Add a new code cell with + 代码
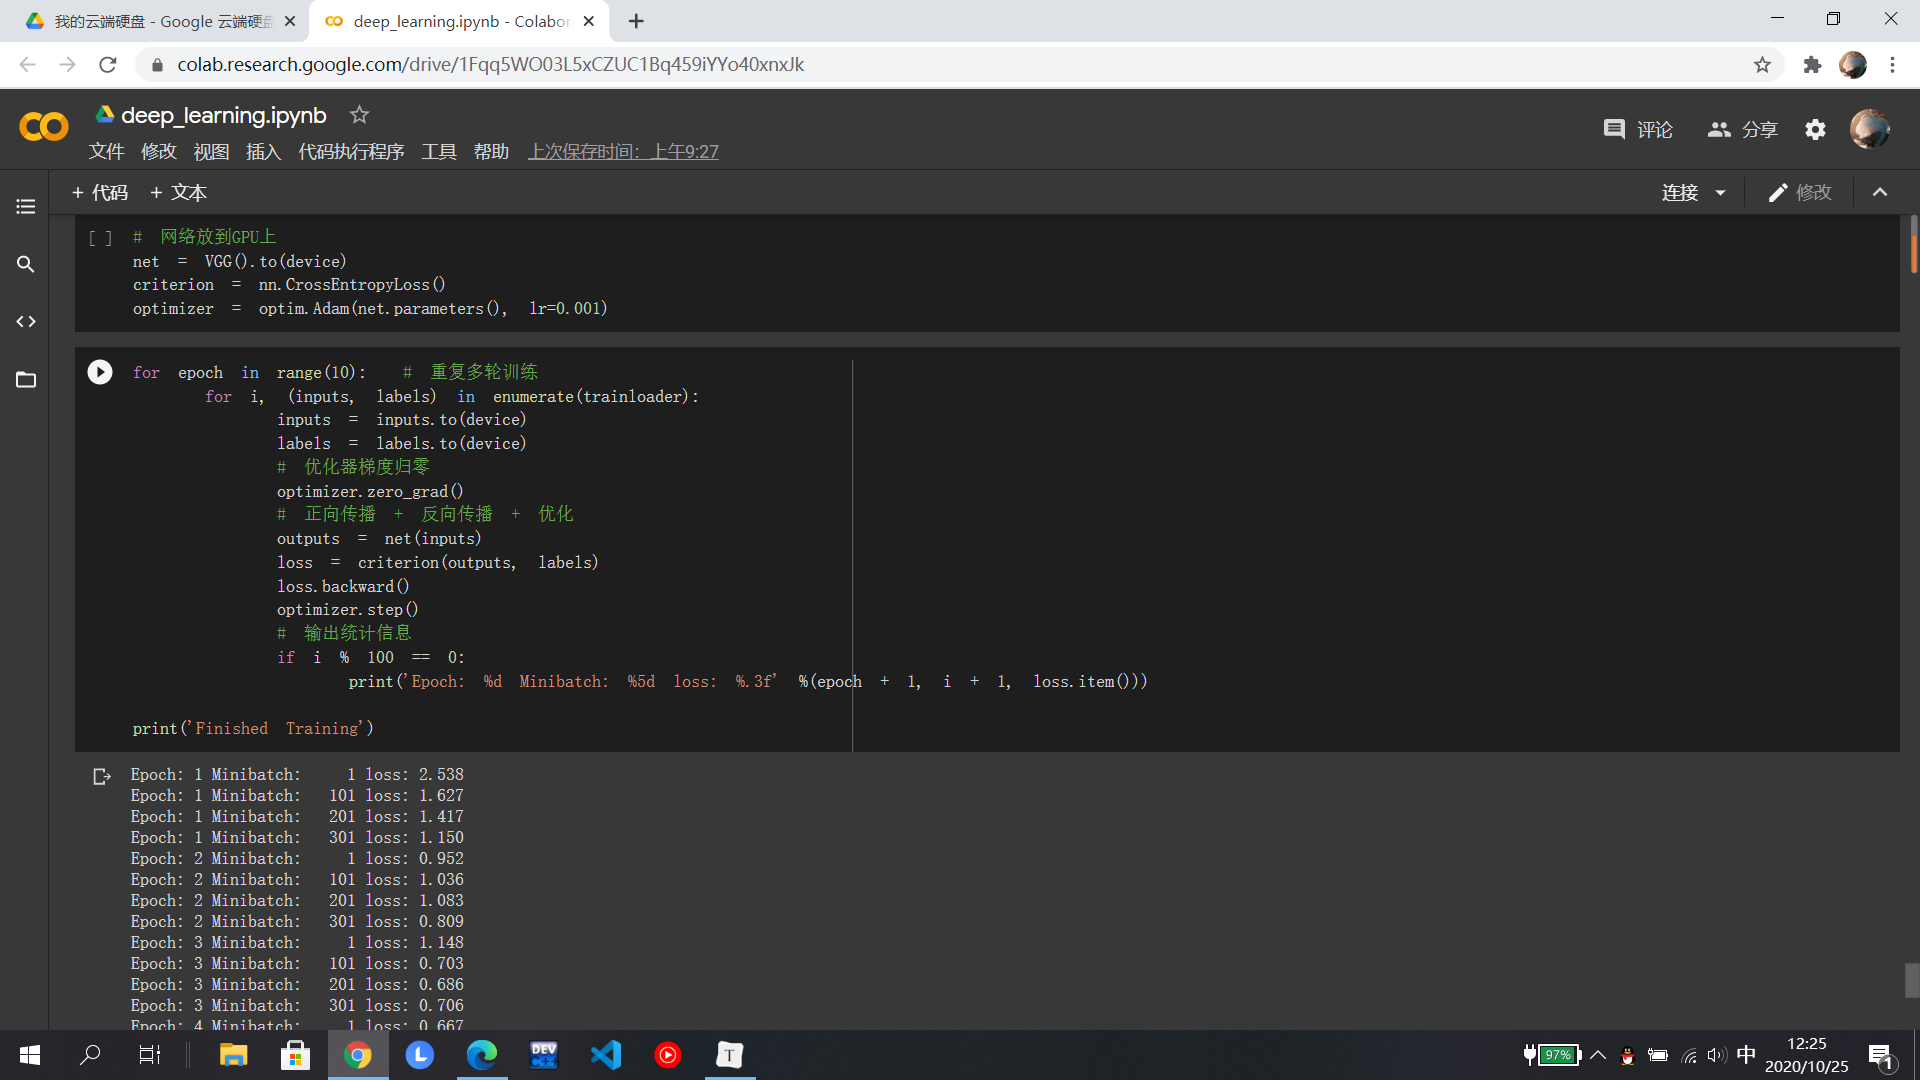 tap(100, 193)
